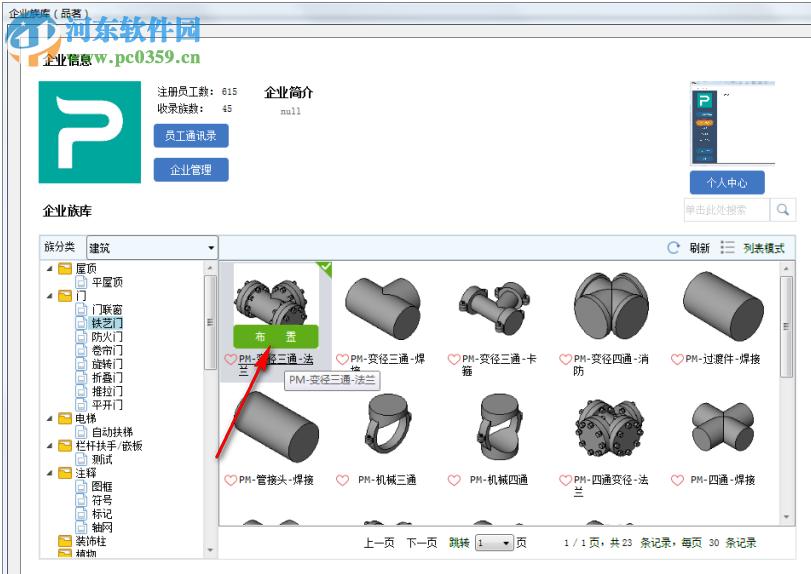
Task: Favorite PM-变径三通-焊接 with heart icon
Action: tap(342, 359)
